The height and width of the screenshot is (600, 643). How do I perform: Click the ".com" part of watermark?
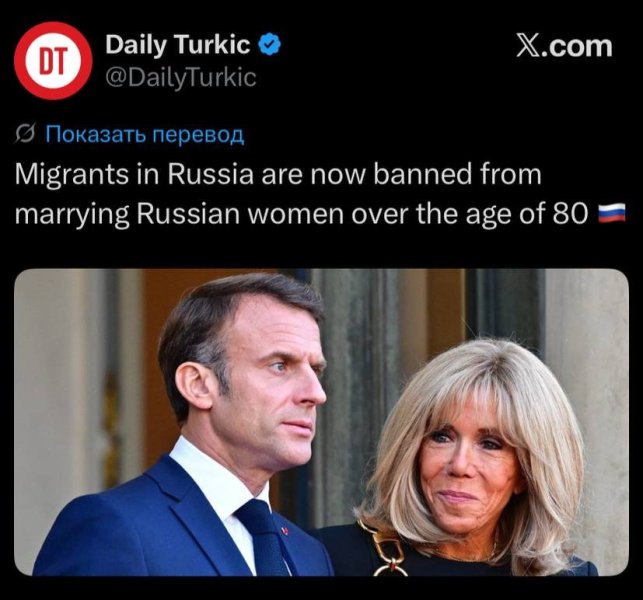click(579, 47)
